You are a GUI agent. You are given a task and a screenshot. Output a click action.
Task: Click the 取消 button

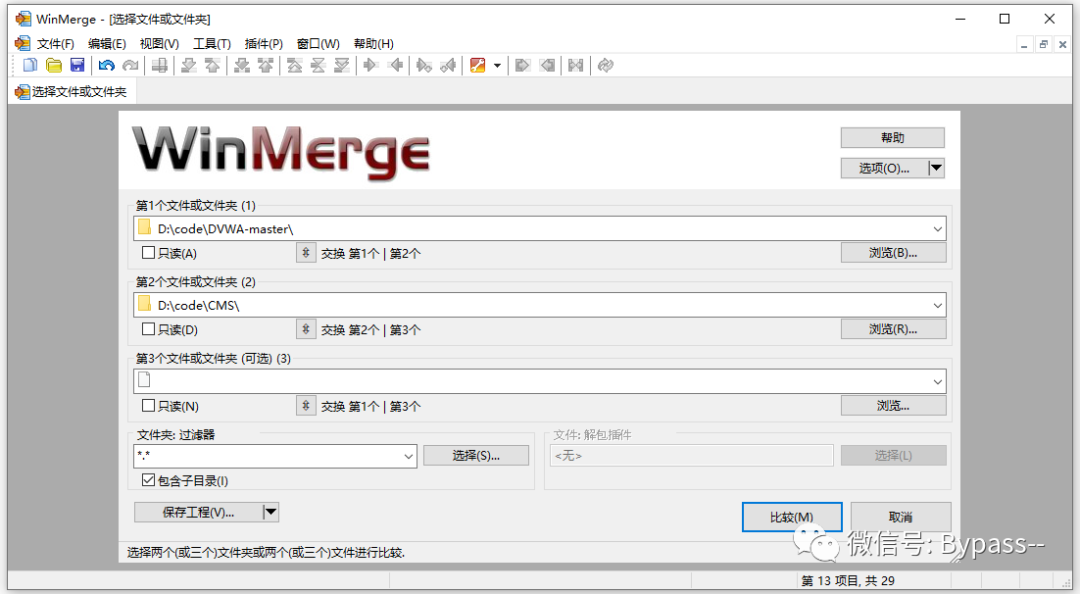click(x=901, y=517)
